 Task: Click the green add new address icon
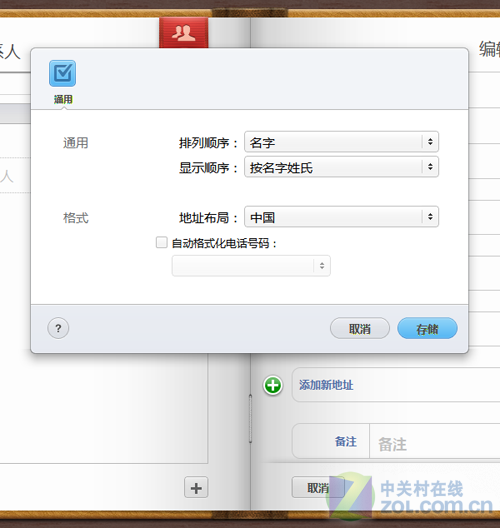coord(273,385)
